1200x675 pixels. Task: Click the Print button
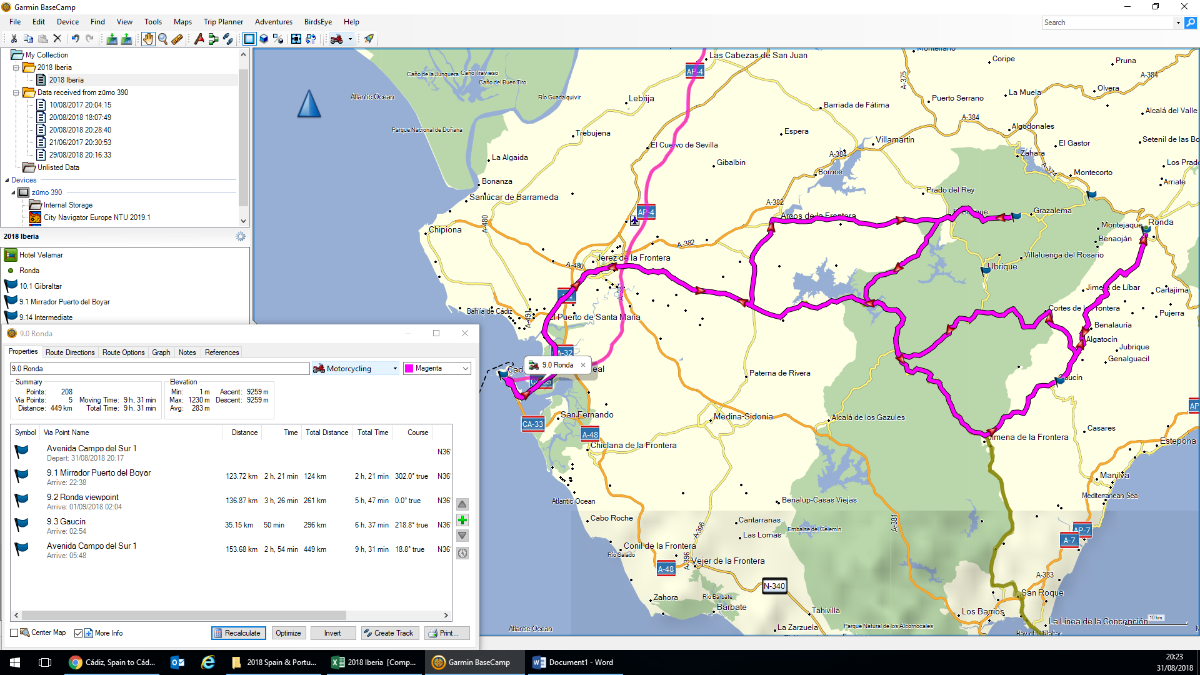447,633
